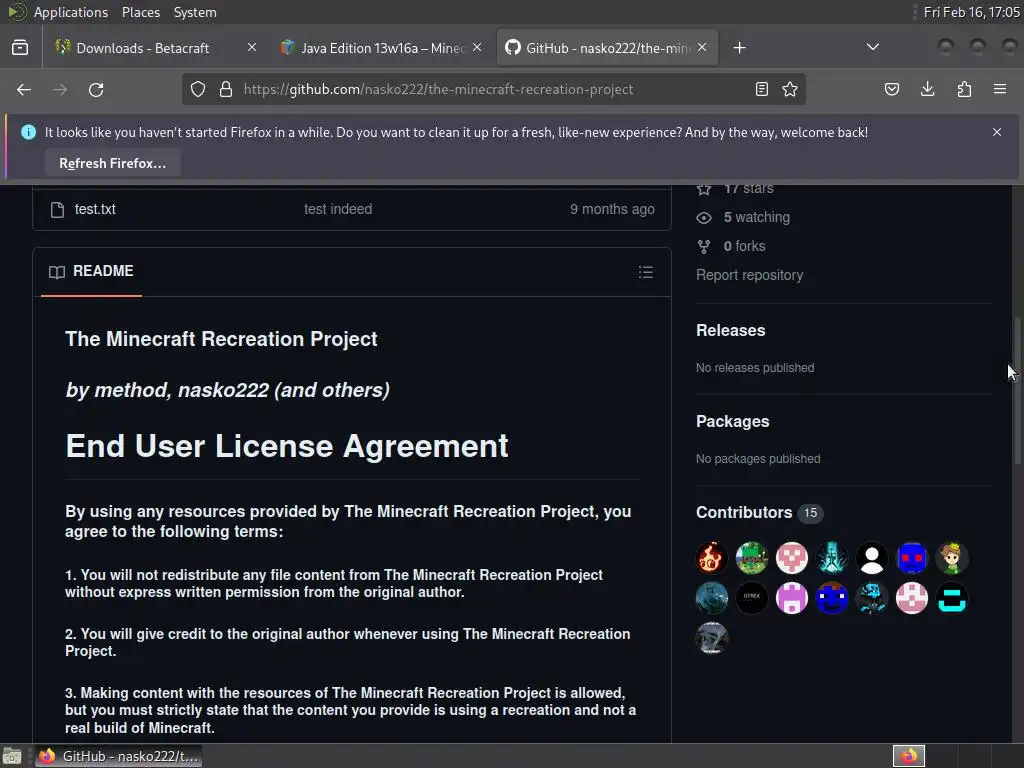Viewport: 1024px width, 768px height.
Task: Open the System menu
Action: point(195,12)
